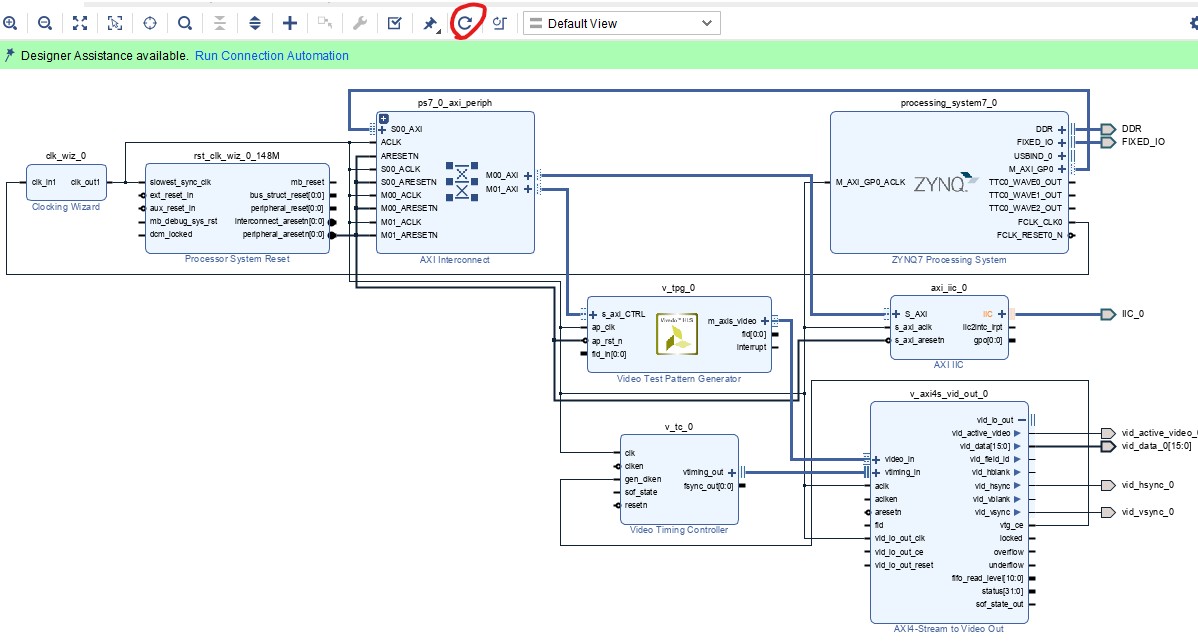The image size is (1198, 644).
Task: Click the pin icon in toolbar
Action: click(430, 23)
